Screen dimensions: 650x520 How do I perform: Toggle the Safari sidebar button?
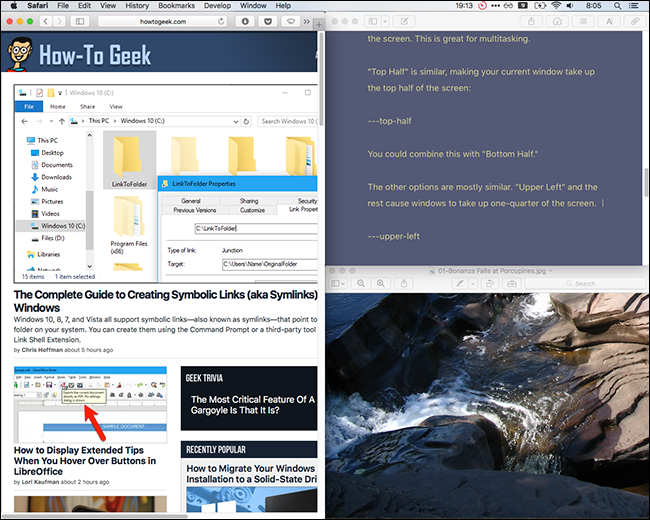tap(80, 21)
